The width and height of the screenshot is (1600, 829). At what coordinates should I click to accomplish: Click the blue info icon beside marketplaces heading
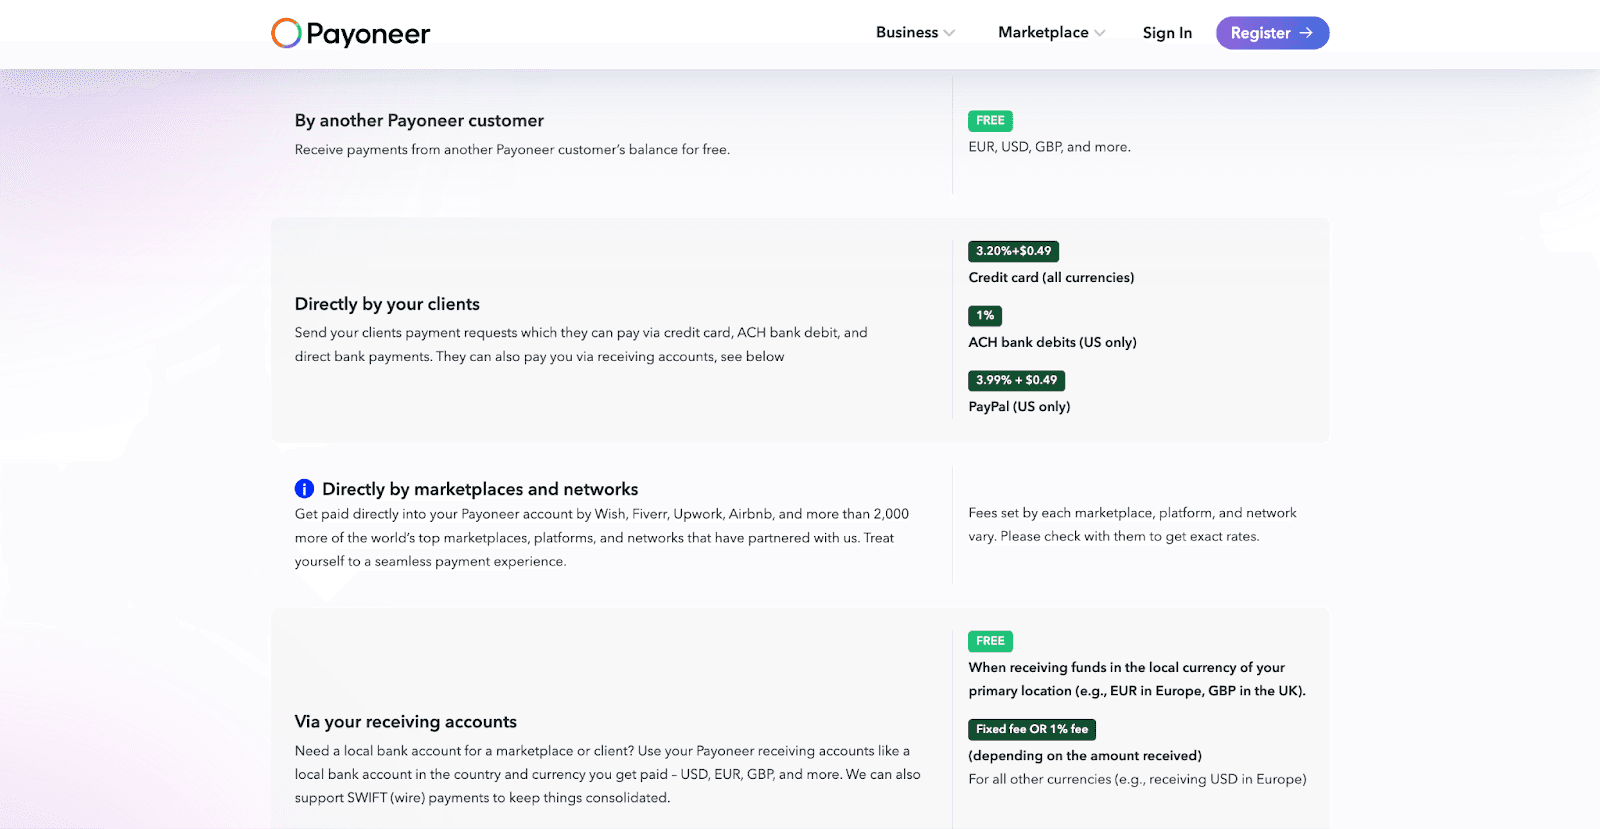[x=304, y=489]
